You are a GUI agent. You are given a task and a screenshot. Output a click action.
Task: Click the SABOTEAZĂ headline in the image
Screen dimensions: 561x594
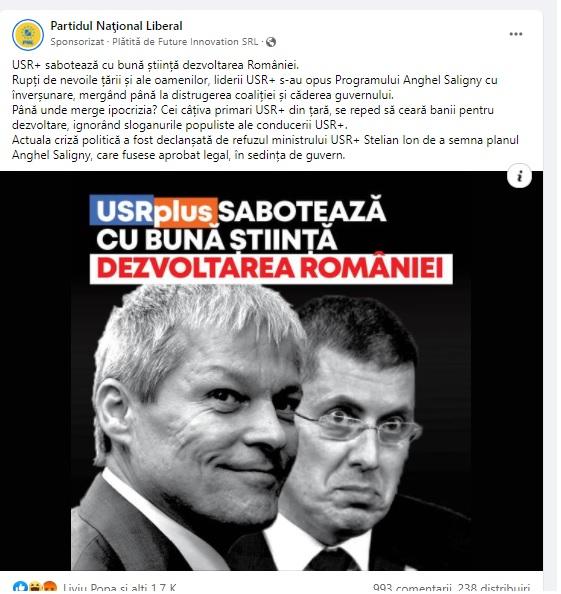point(303,210)
